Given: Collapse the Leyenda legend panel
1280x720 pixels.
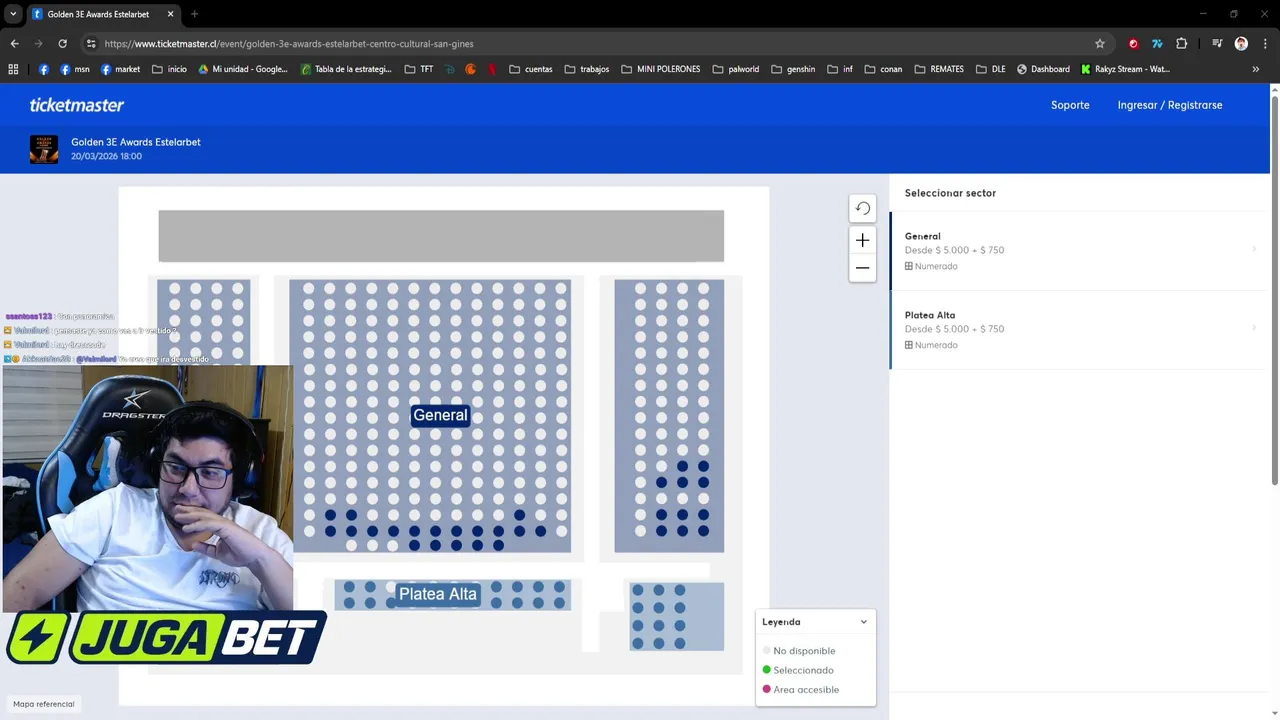Looking at the screenshot, I should (x=864, y=622).
